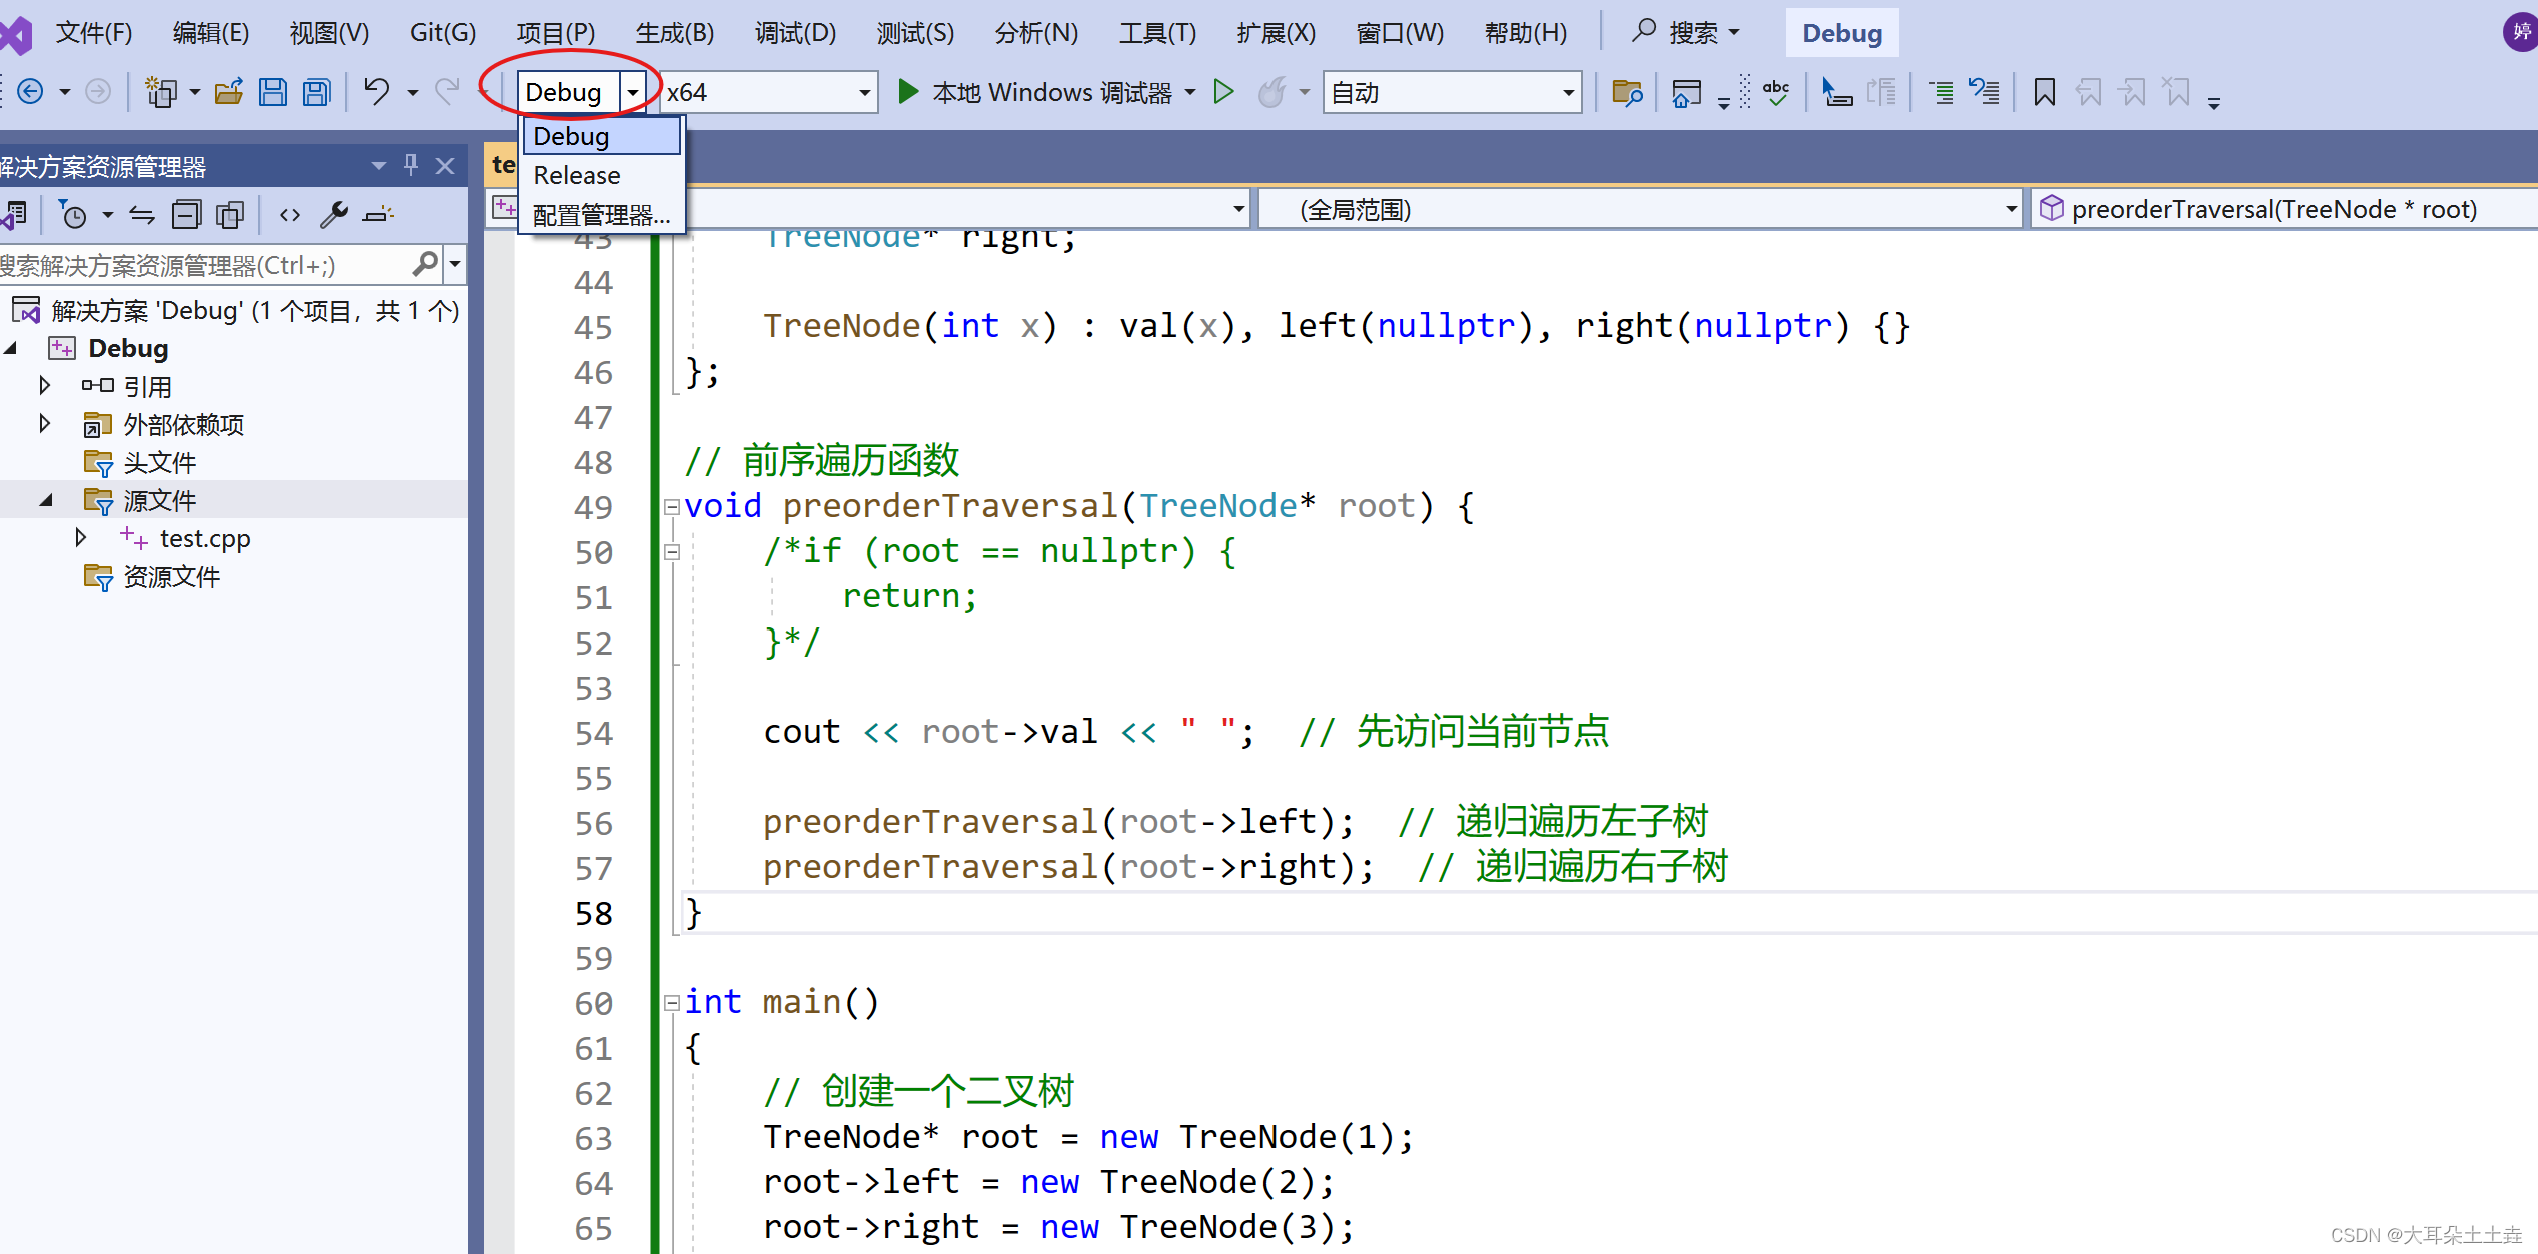Collapse all items in Solution Explorer

pyautogui.click(x=186, y=214)
